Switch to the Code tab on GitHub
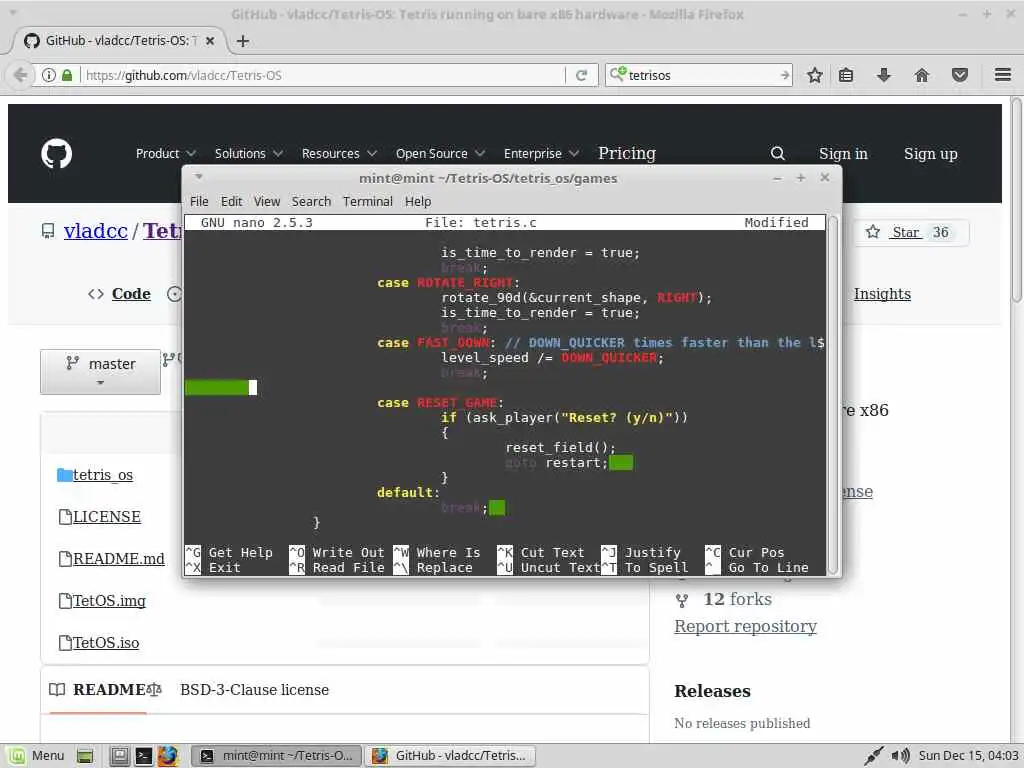The image size is (1024, 768). click(120, 294)
